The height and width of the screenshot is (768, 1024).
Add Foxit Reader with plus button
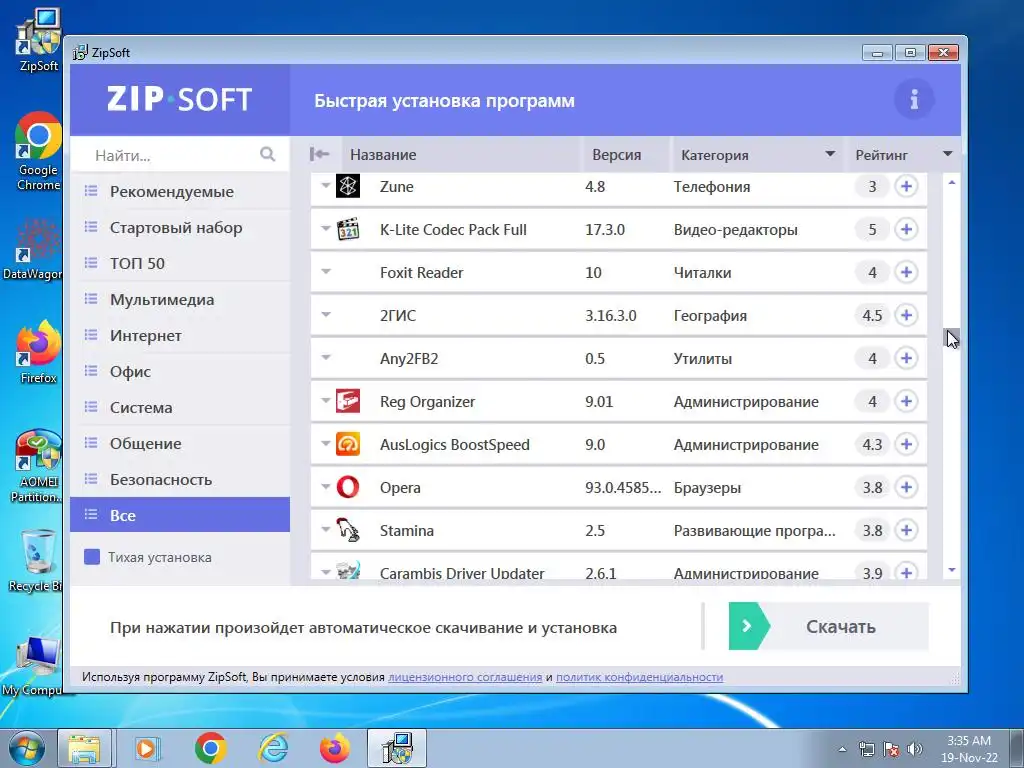[x=906, y=272]
